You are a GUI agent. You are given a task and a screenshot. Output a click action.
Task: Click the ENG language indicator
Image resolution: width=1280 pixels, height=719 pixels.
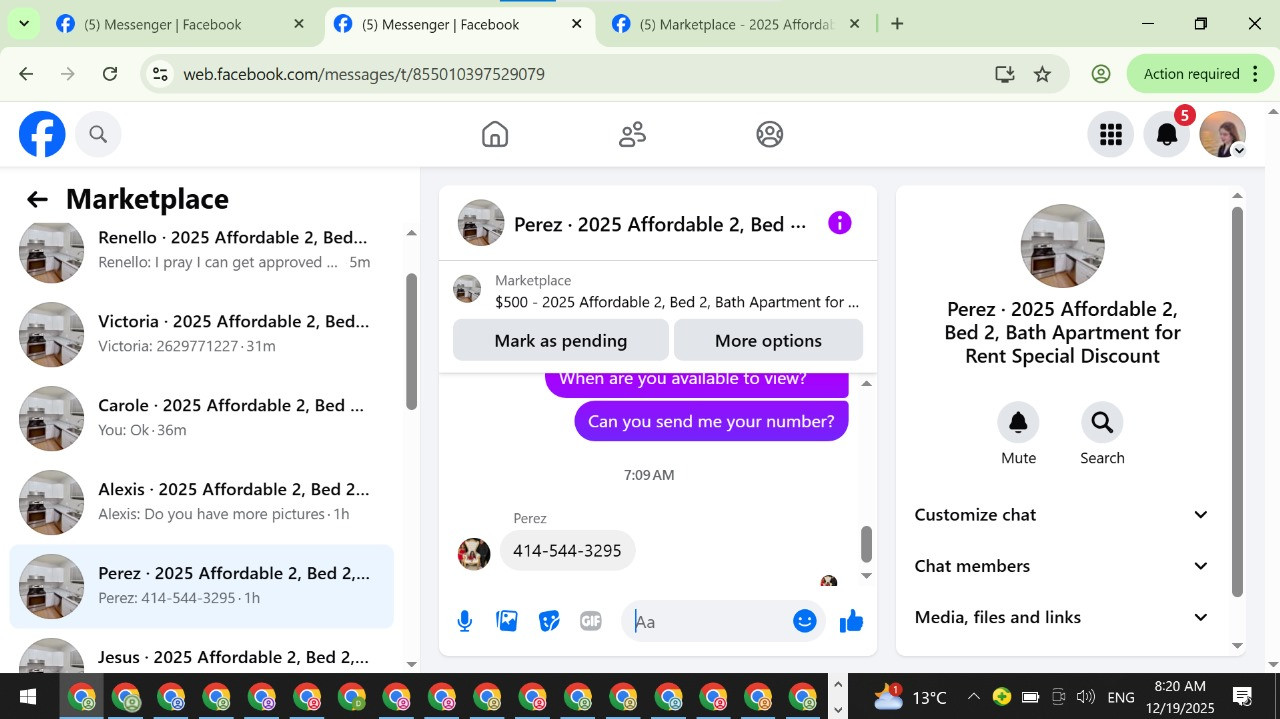(x=1121, y=697)
